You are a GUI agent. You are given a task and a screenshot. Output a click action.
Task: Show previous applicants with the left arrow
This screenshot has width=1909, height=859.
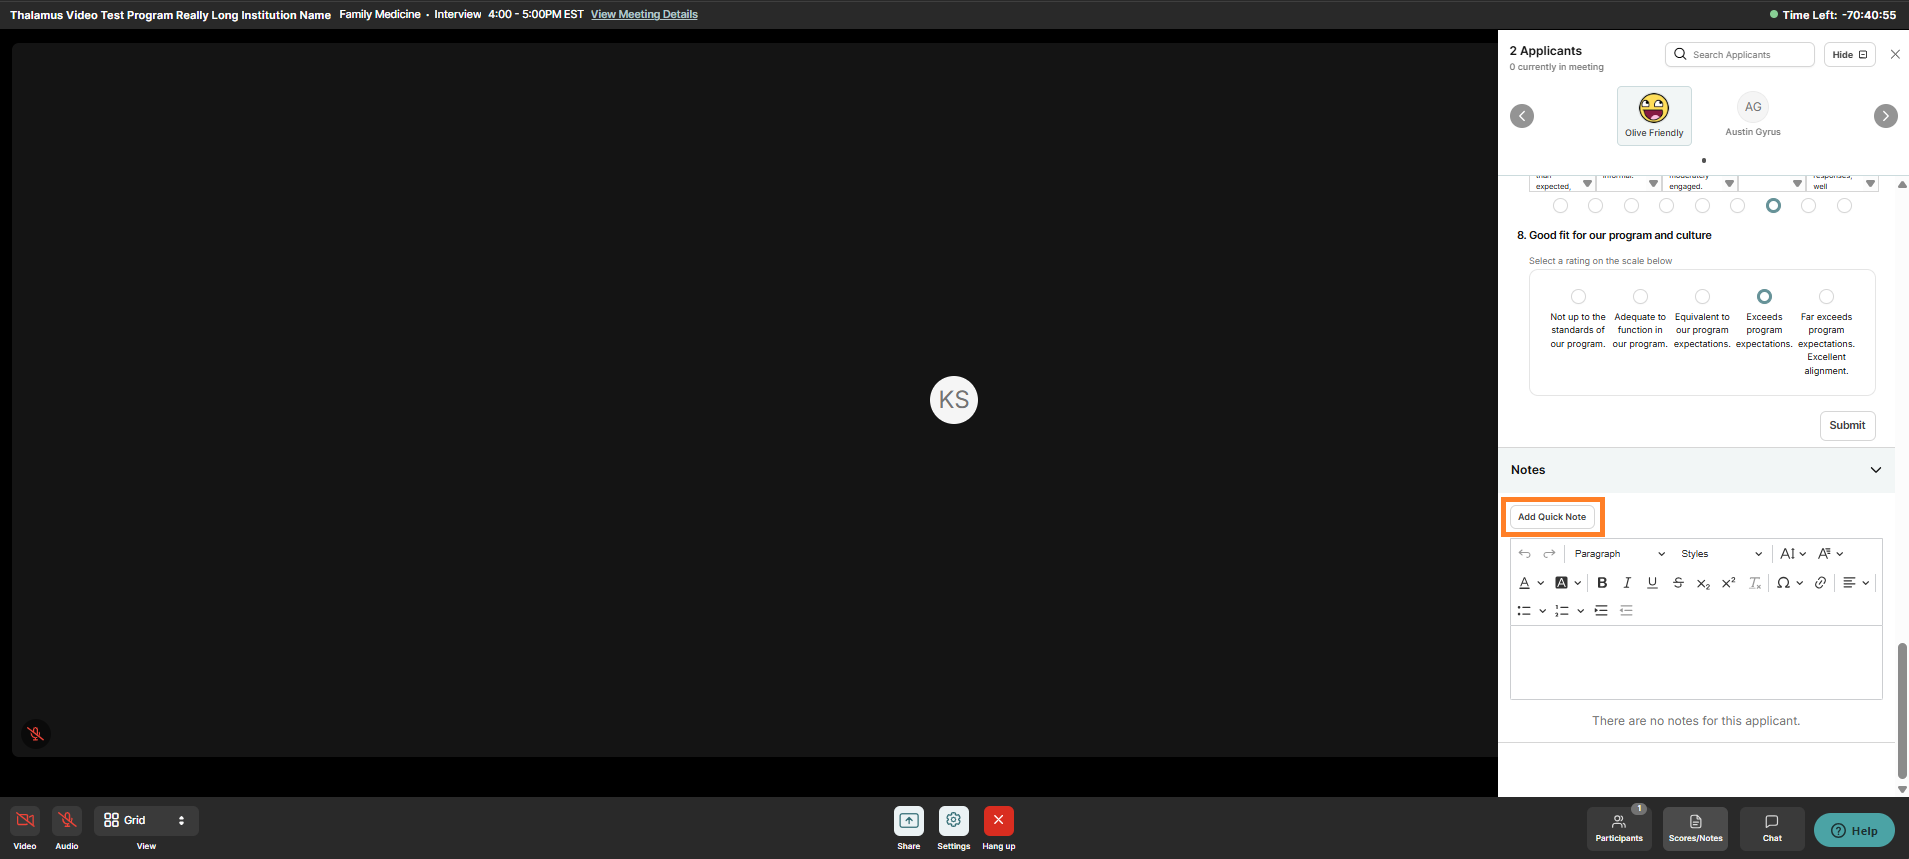point(1522,116)
